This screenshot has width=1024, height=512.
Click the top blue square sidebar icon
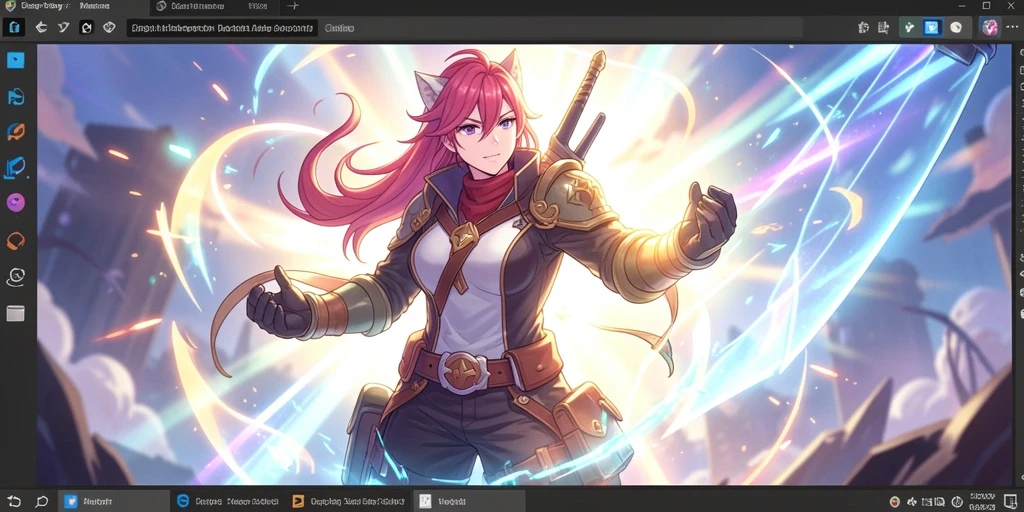(16, 60)
